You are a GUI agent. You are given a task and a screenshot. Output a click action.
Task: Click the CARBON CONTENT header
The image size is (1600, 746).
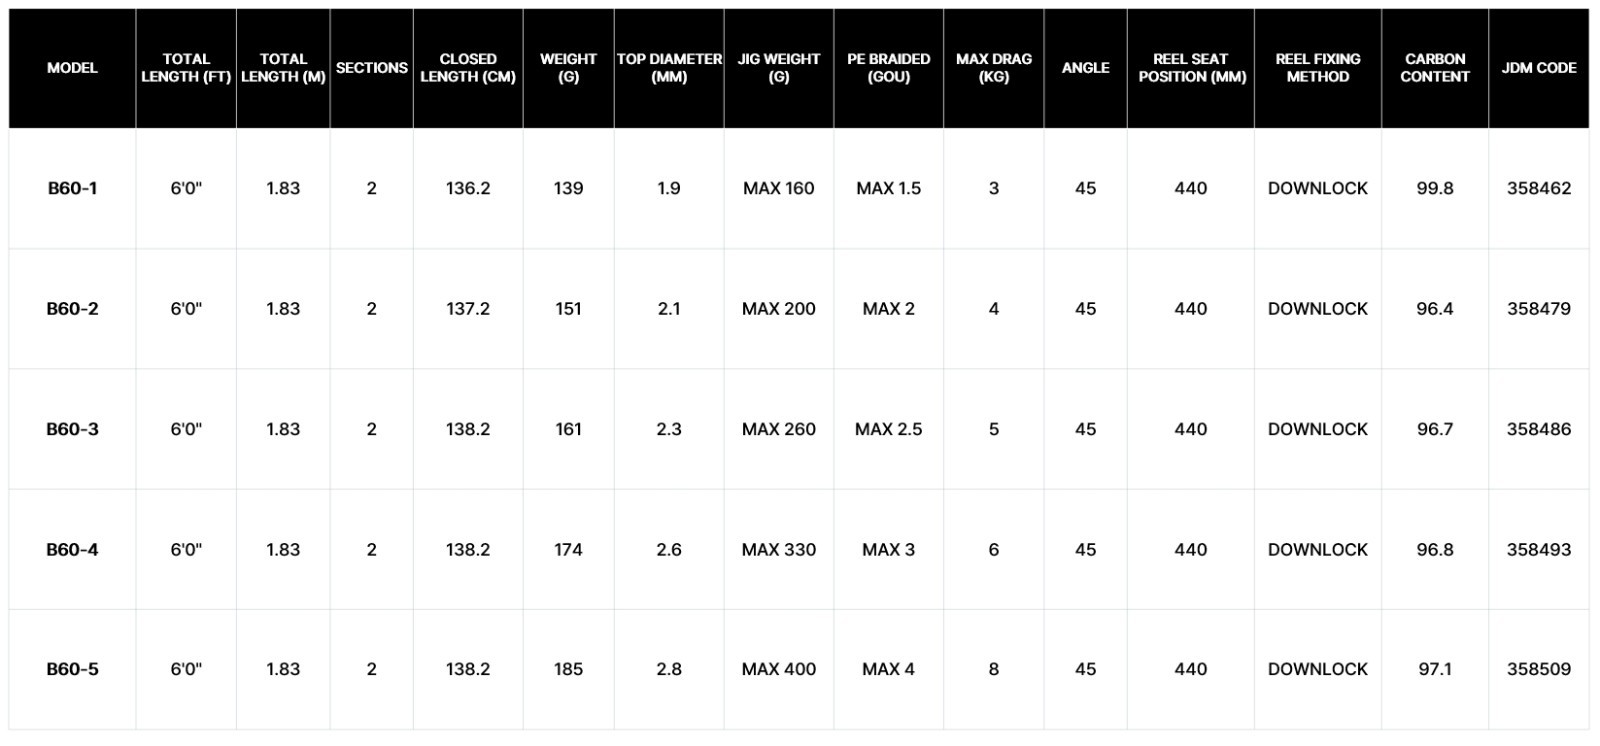1435,68
